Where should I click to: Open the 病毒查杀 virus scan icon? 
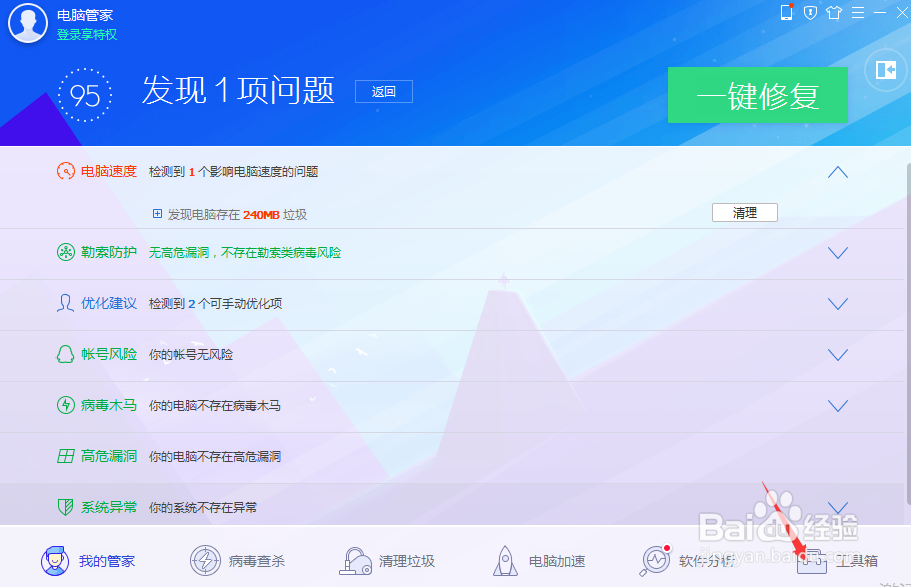tap(204, 560)
